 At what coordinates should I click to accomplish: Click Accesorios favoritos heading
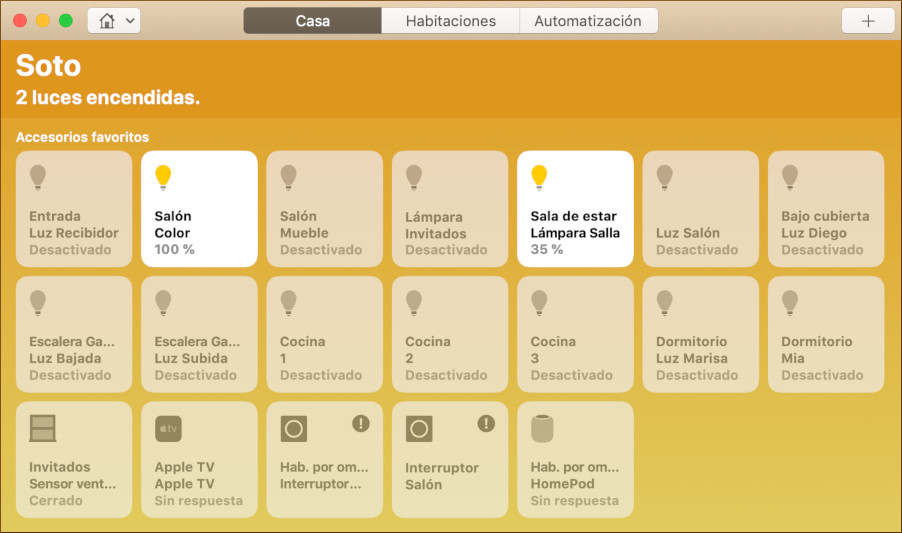[x=82, y=137]
